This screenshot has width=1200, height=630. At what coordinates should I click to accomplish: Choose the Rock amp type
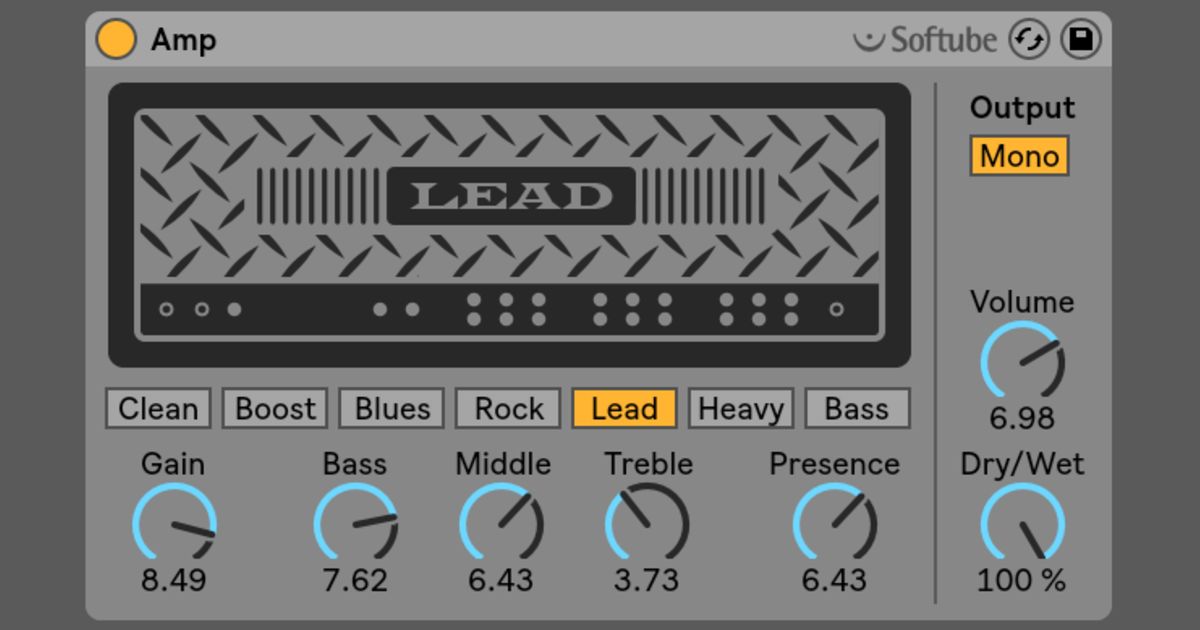click(507, 408)
